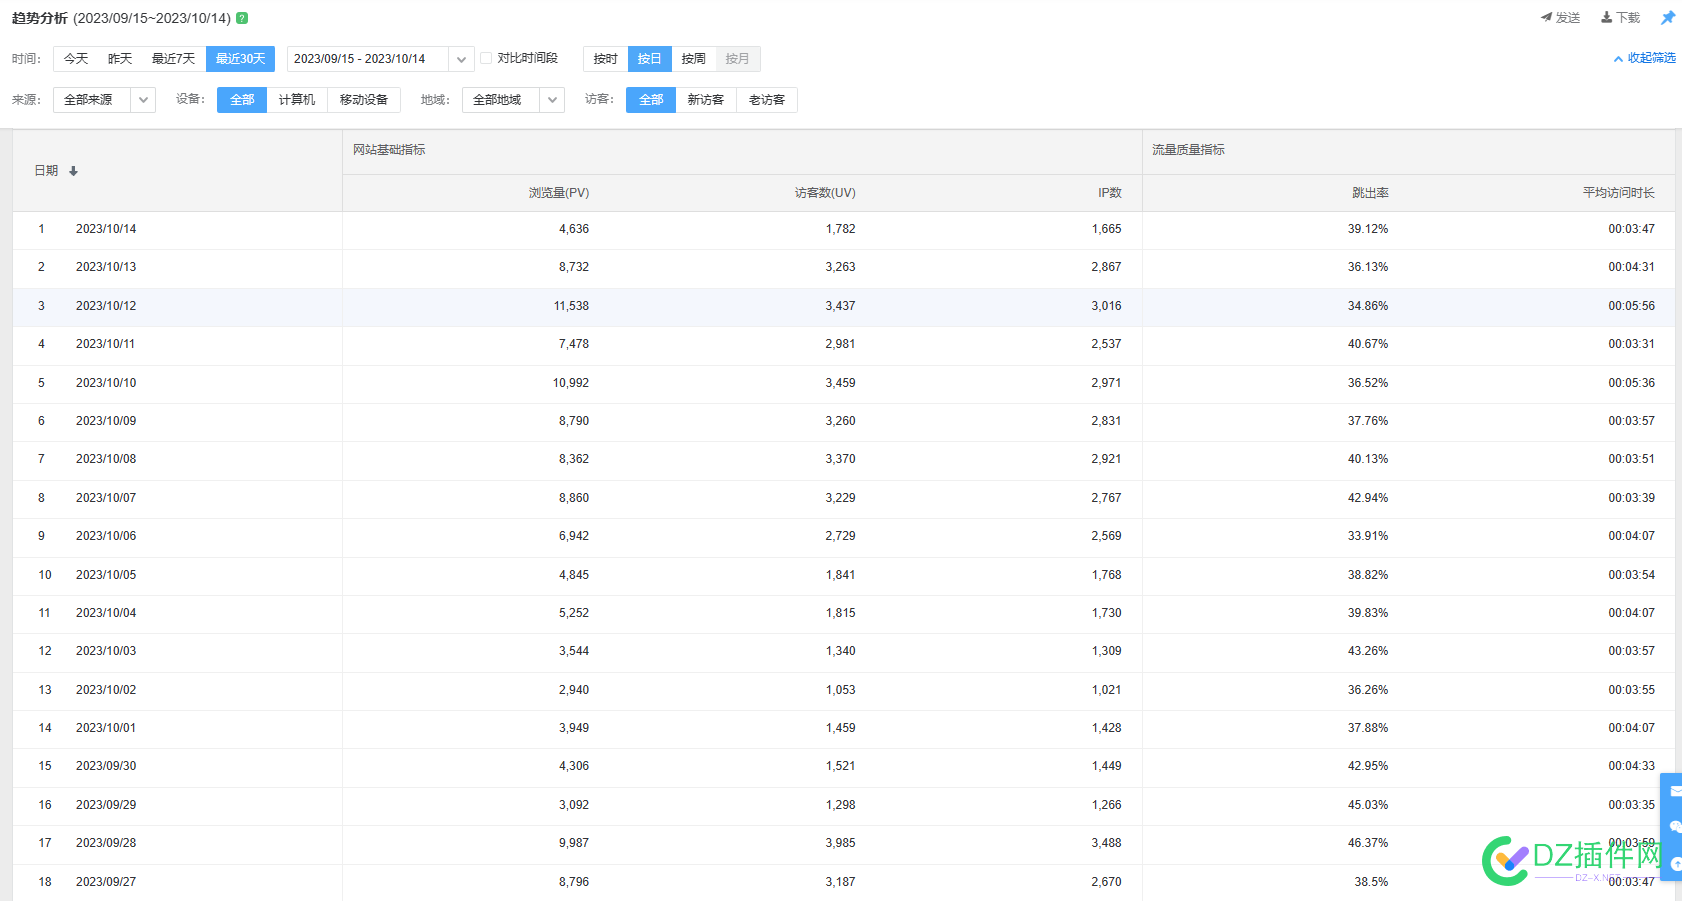Click the IP value 3,488
Viewport: 1682px width, 901px height.
pos(1106,843)
